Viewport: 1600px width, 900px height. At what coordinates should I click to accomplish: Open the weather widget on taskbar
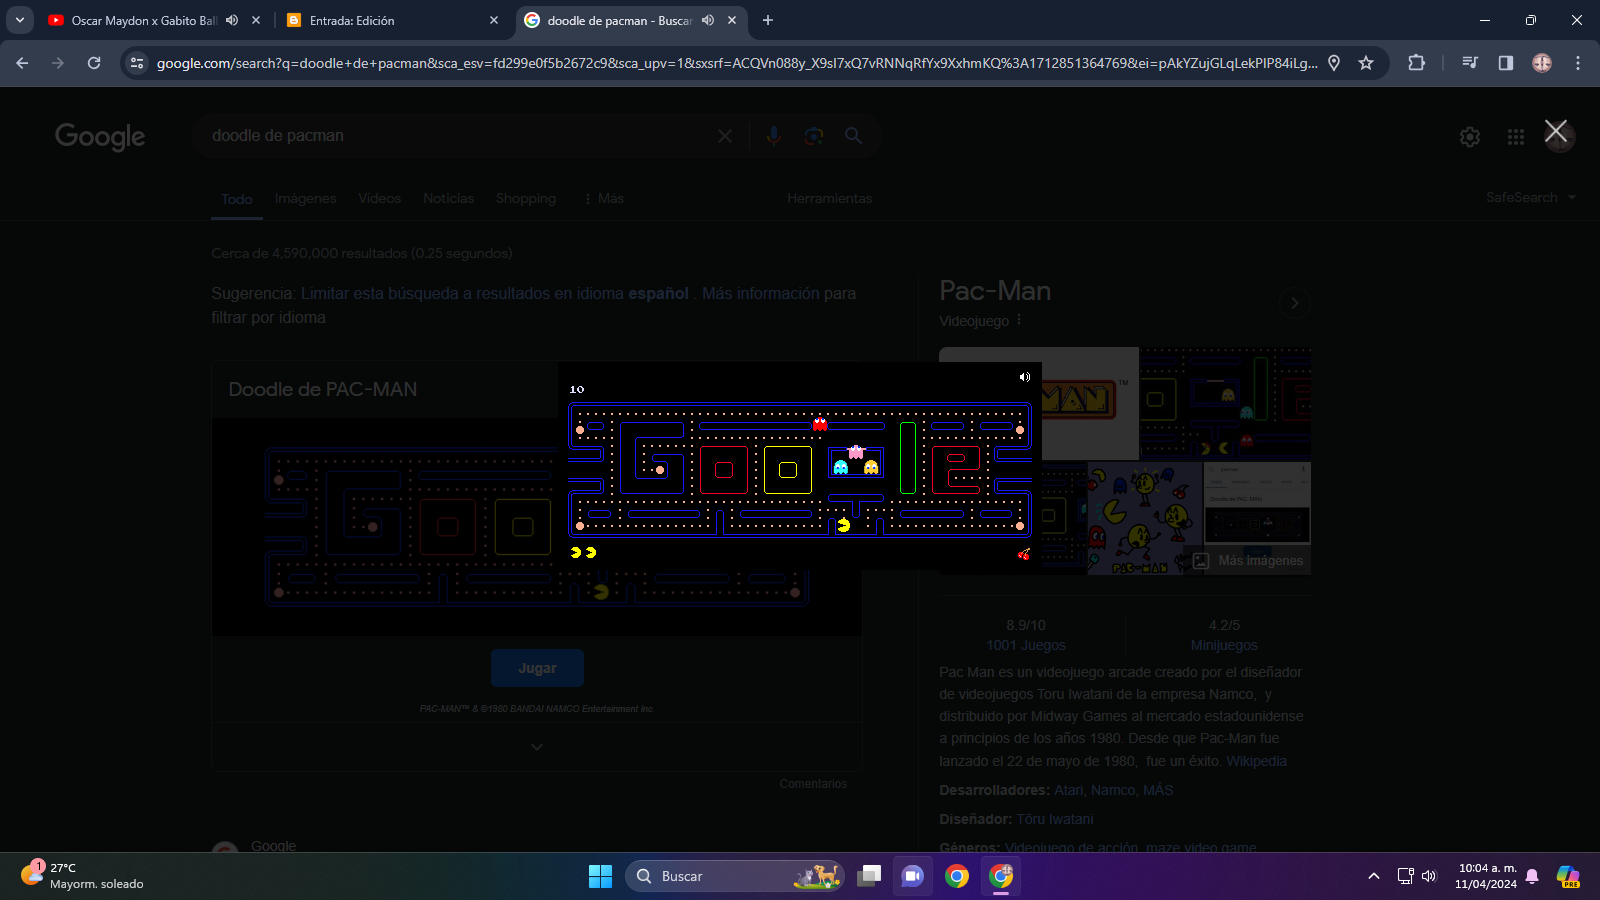point(82,876)
